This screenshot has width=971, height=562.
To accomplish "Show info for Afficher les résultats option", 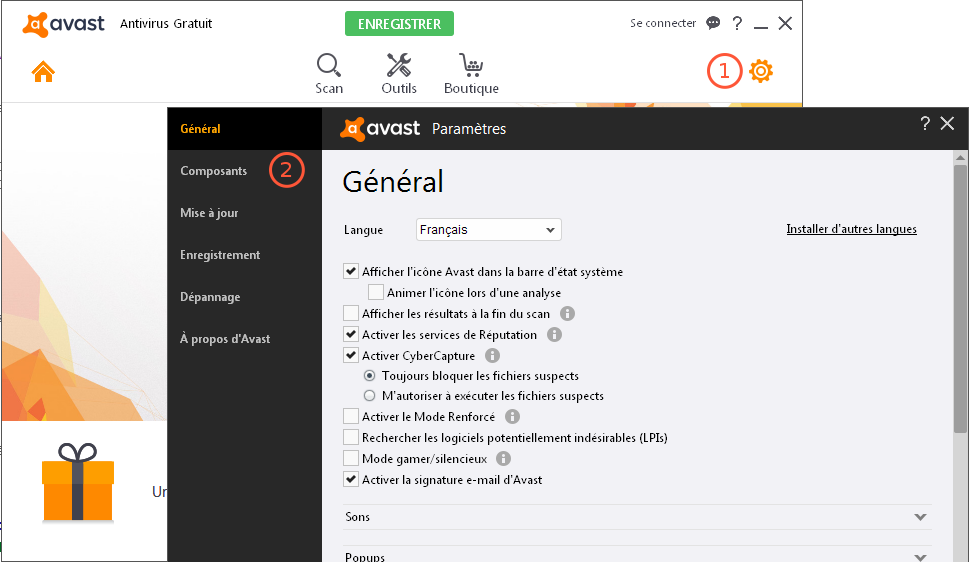I will click(x=567, y=314).
